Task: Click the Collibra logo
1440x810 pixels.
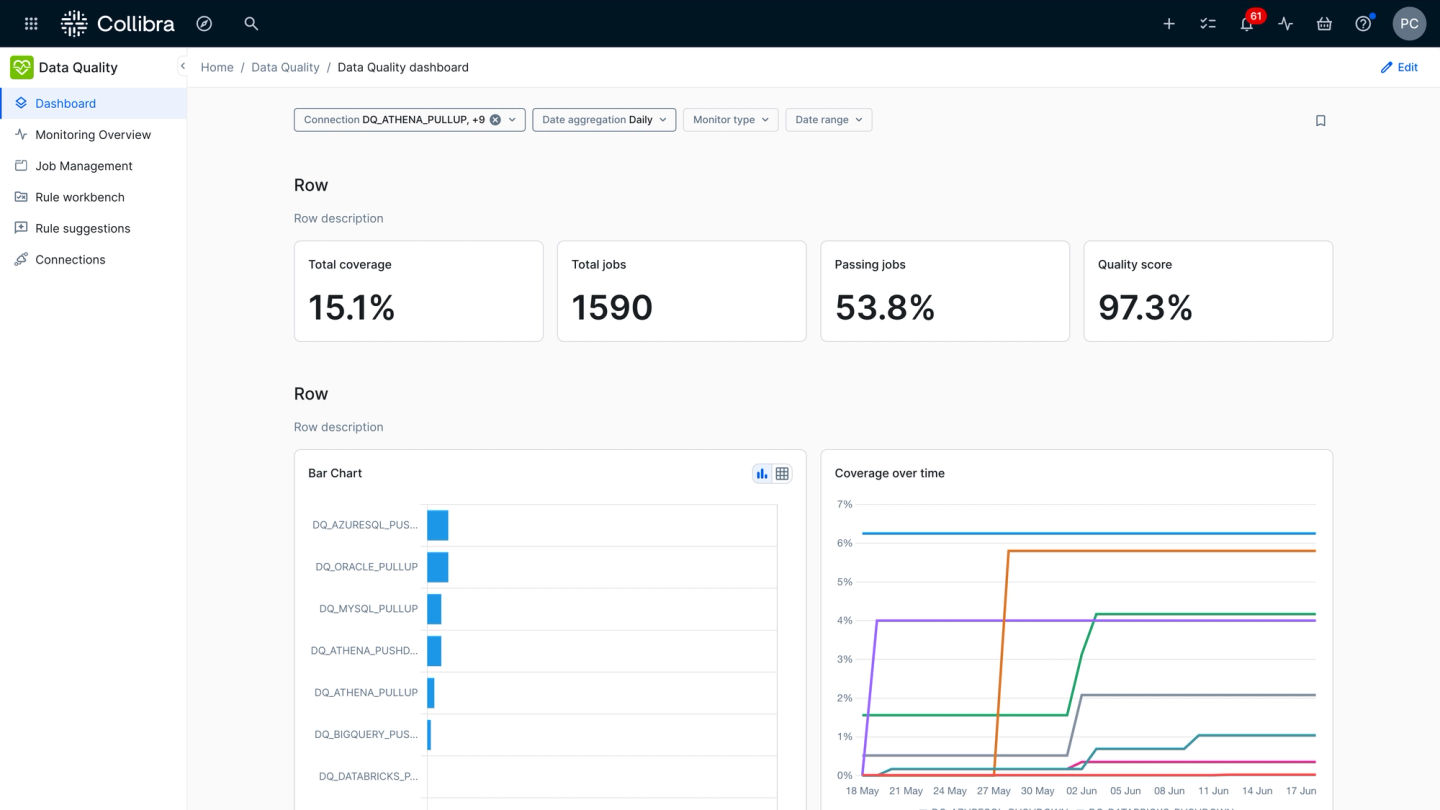Action: point(117,23)
